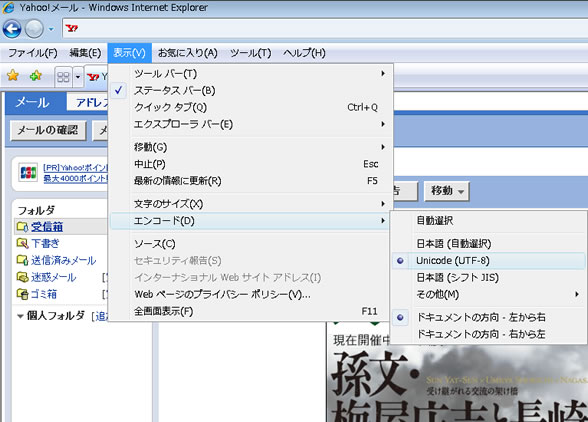Screen dimensions: 588x422
Task: Click inside the address bar field
Action: point(325,29)
